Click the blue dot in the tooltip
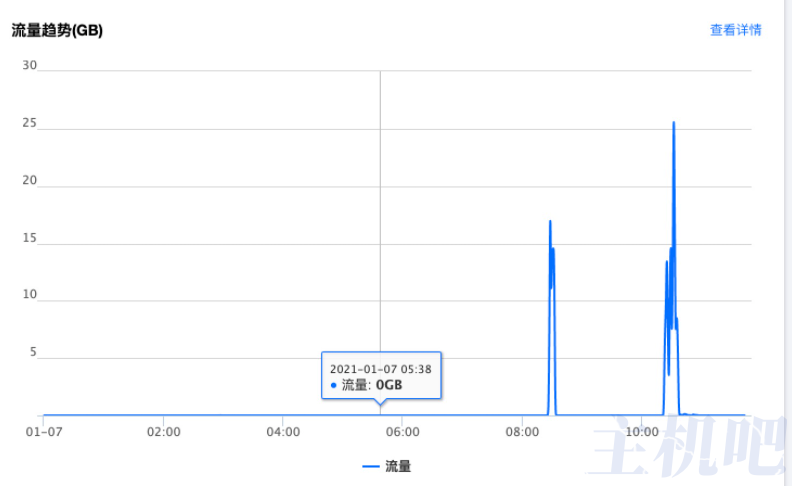Screen dimensions: 792x489 [333, 385]
